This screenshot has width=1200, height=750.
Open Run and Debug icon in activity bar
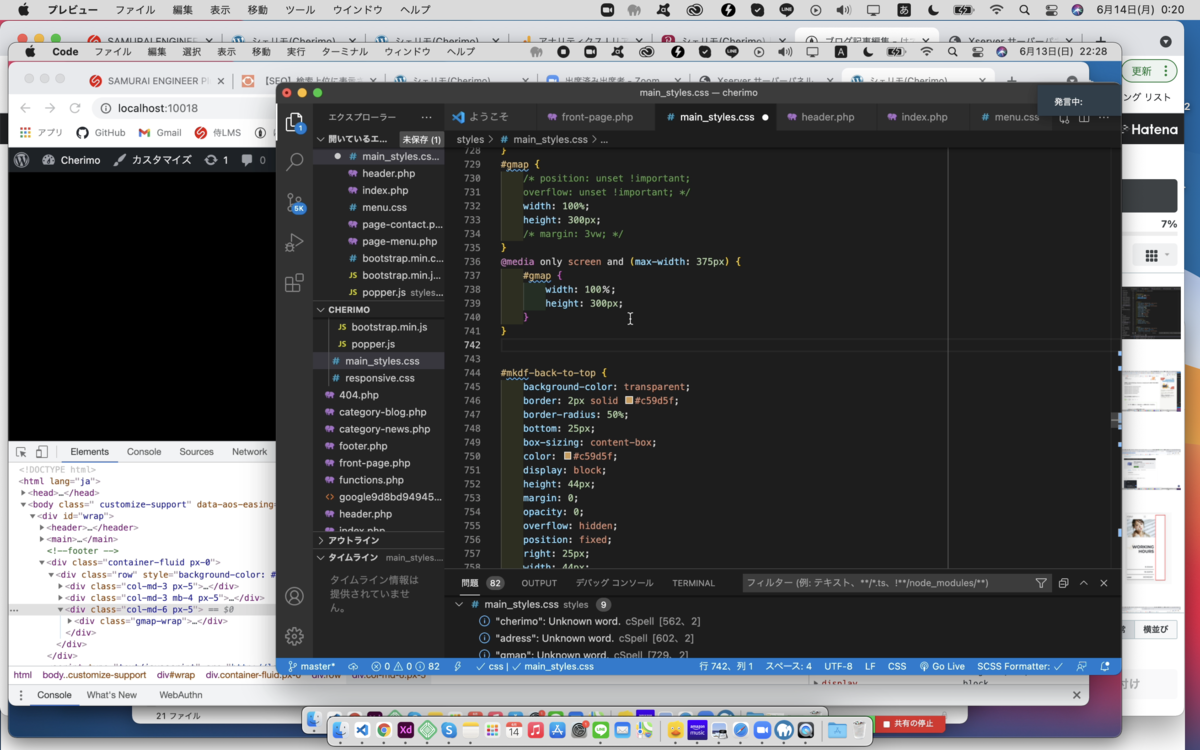pyautogui.click(x=294, y=243)
